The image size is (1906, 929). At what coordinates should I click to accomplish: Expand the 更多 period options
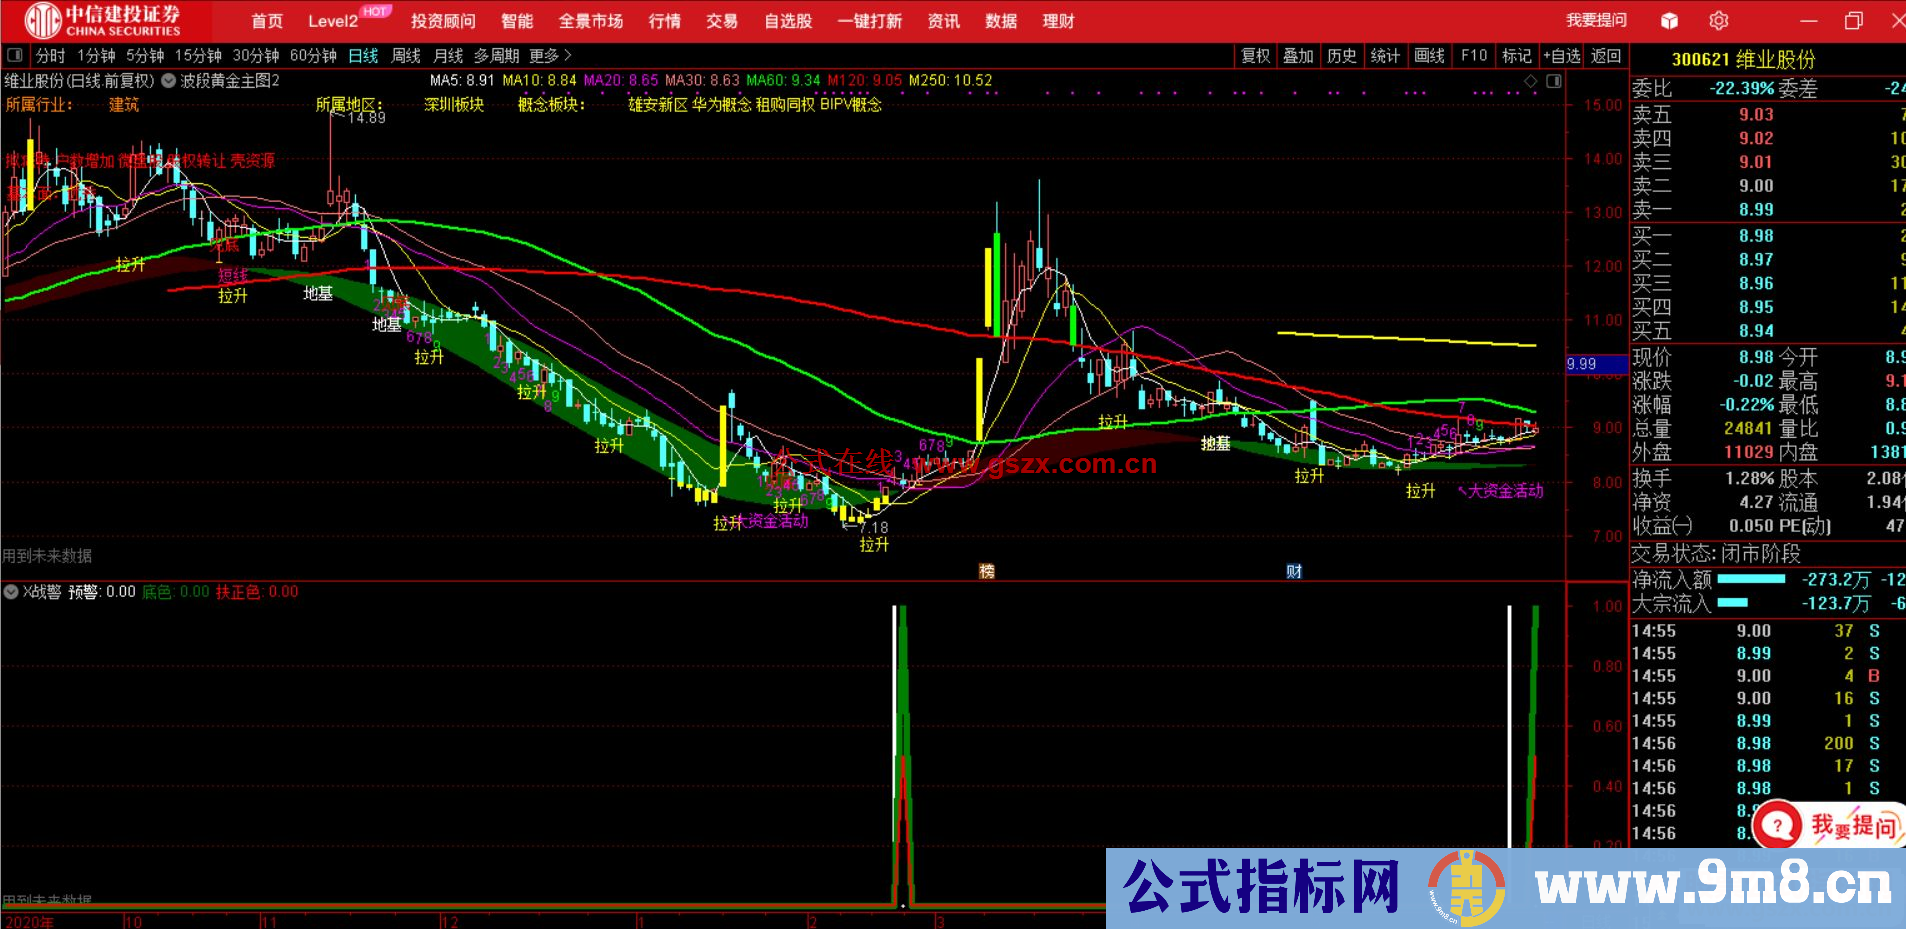(x=545, y=56)
